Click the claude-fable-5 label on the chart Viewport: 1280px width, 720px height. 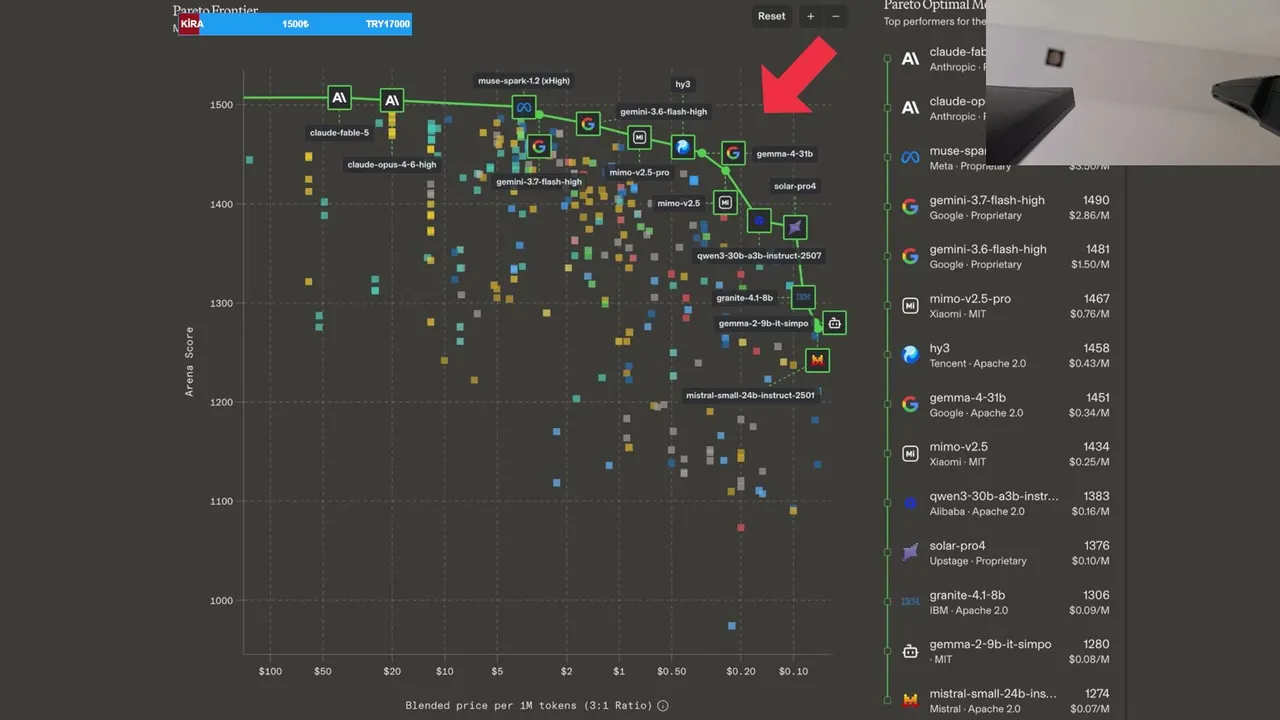tap(339, 132)
